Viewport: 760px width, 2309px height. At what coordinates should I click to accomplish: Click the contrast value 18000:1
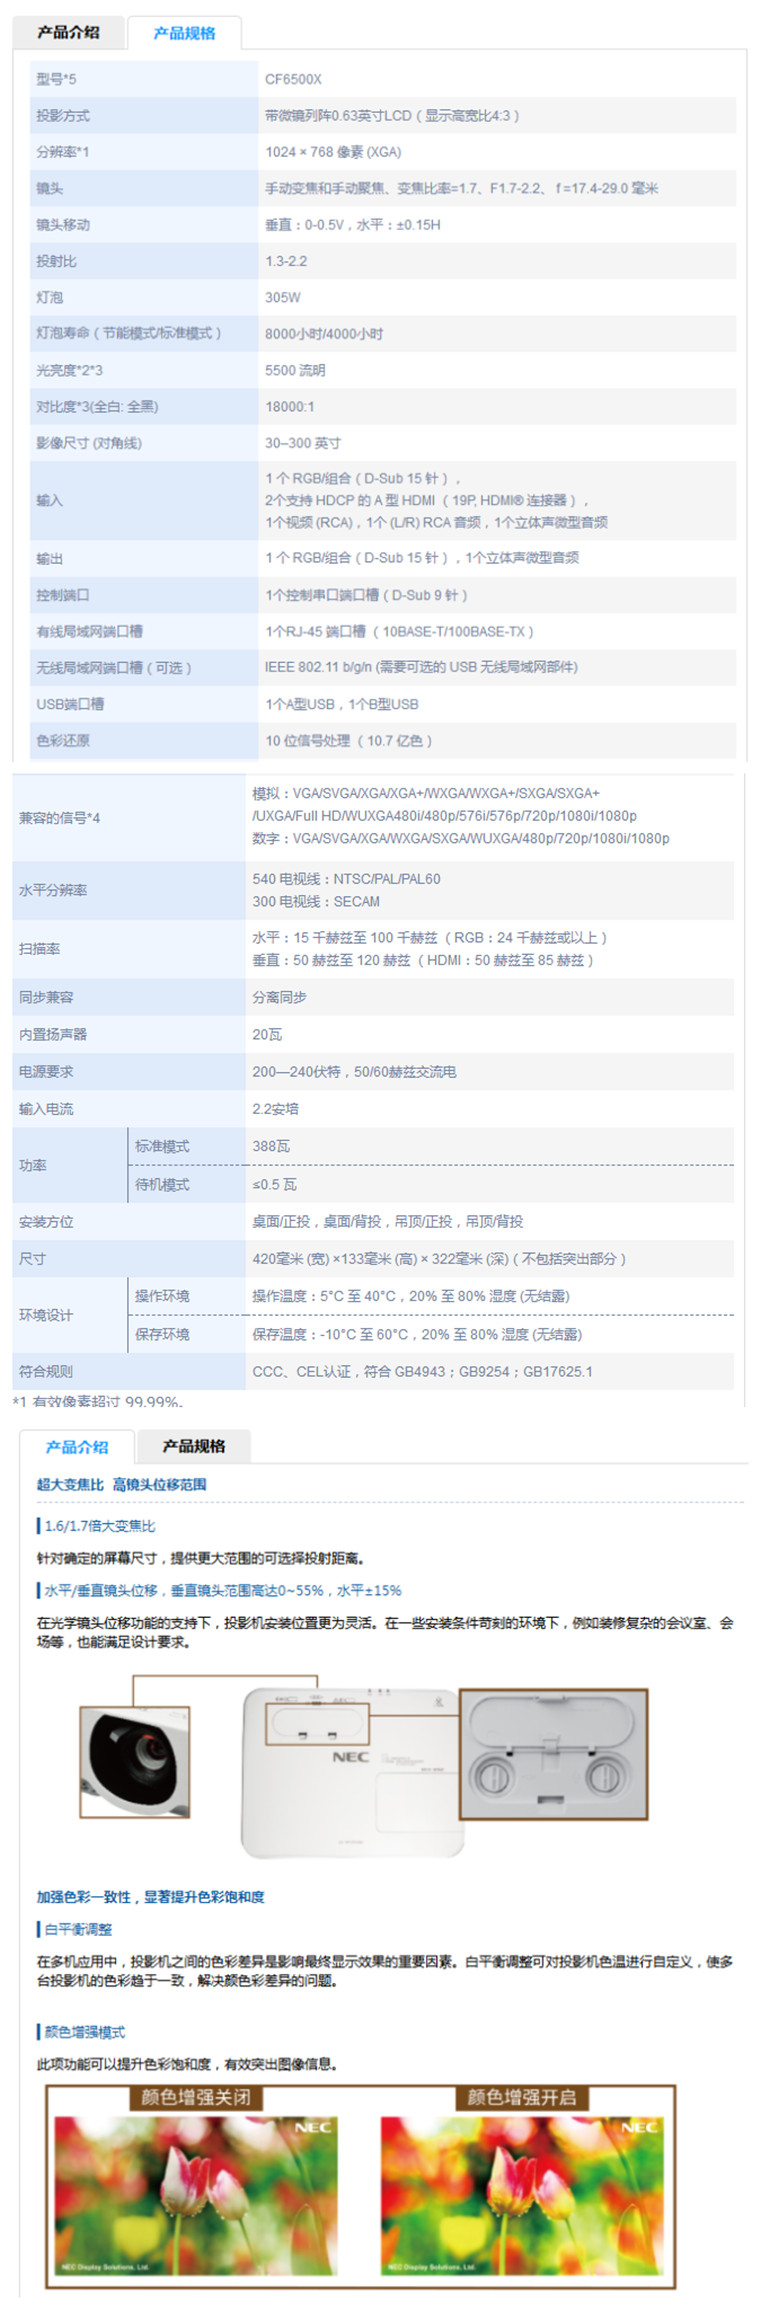pos(290,406)
